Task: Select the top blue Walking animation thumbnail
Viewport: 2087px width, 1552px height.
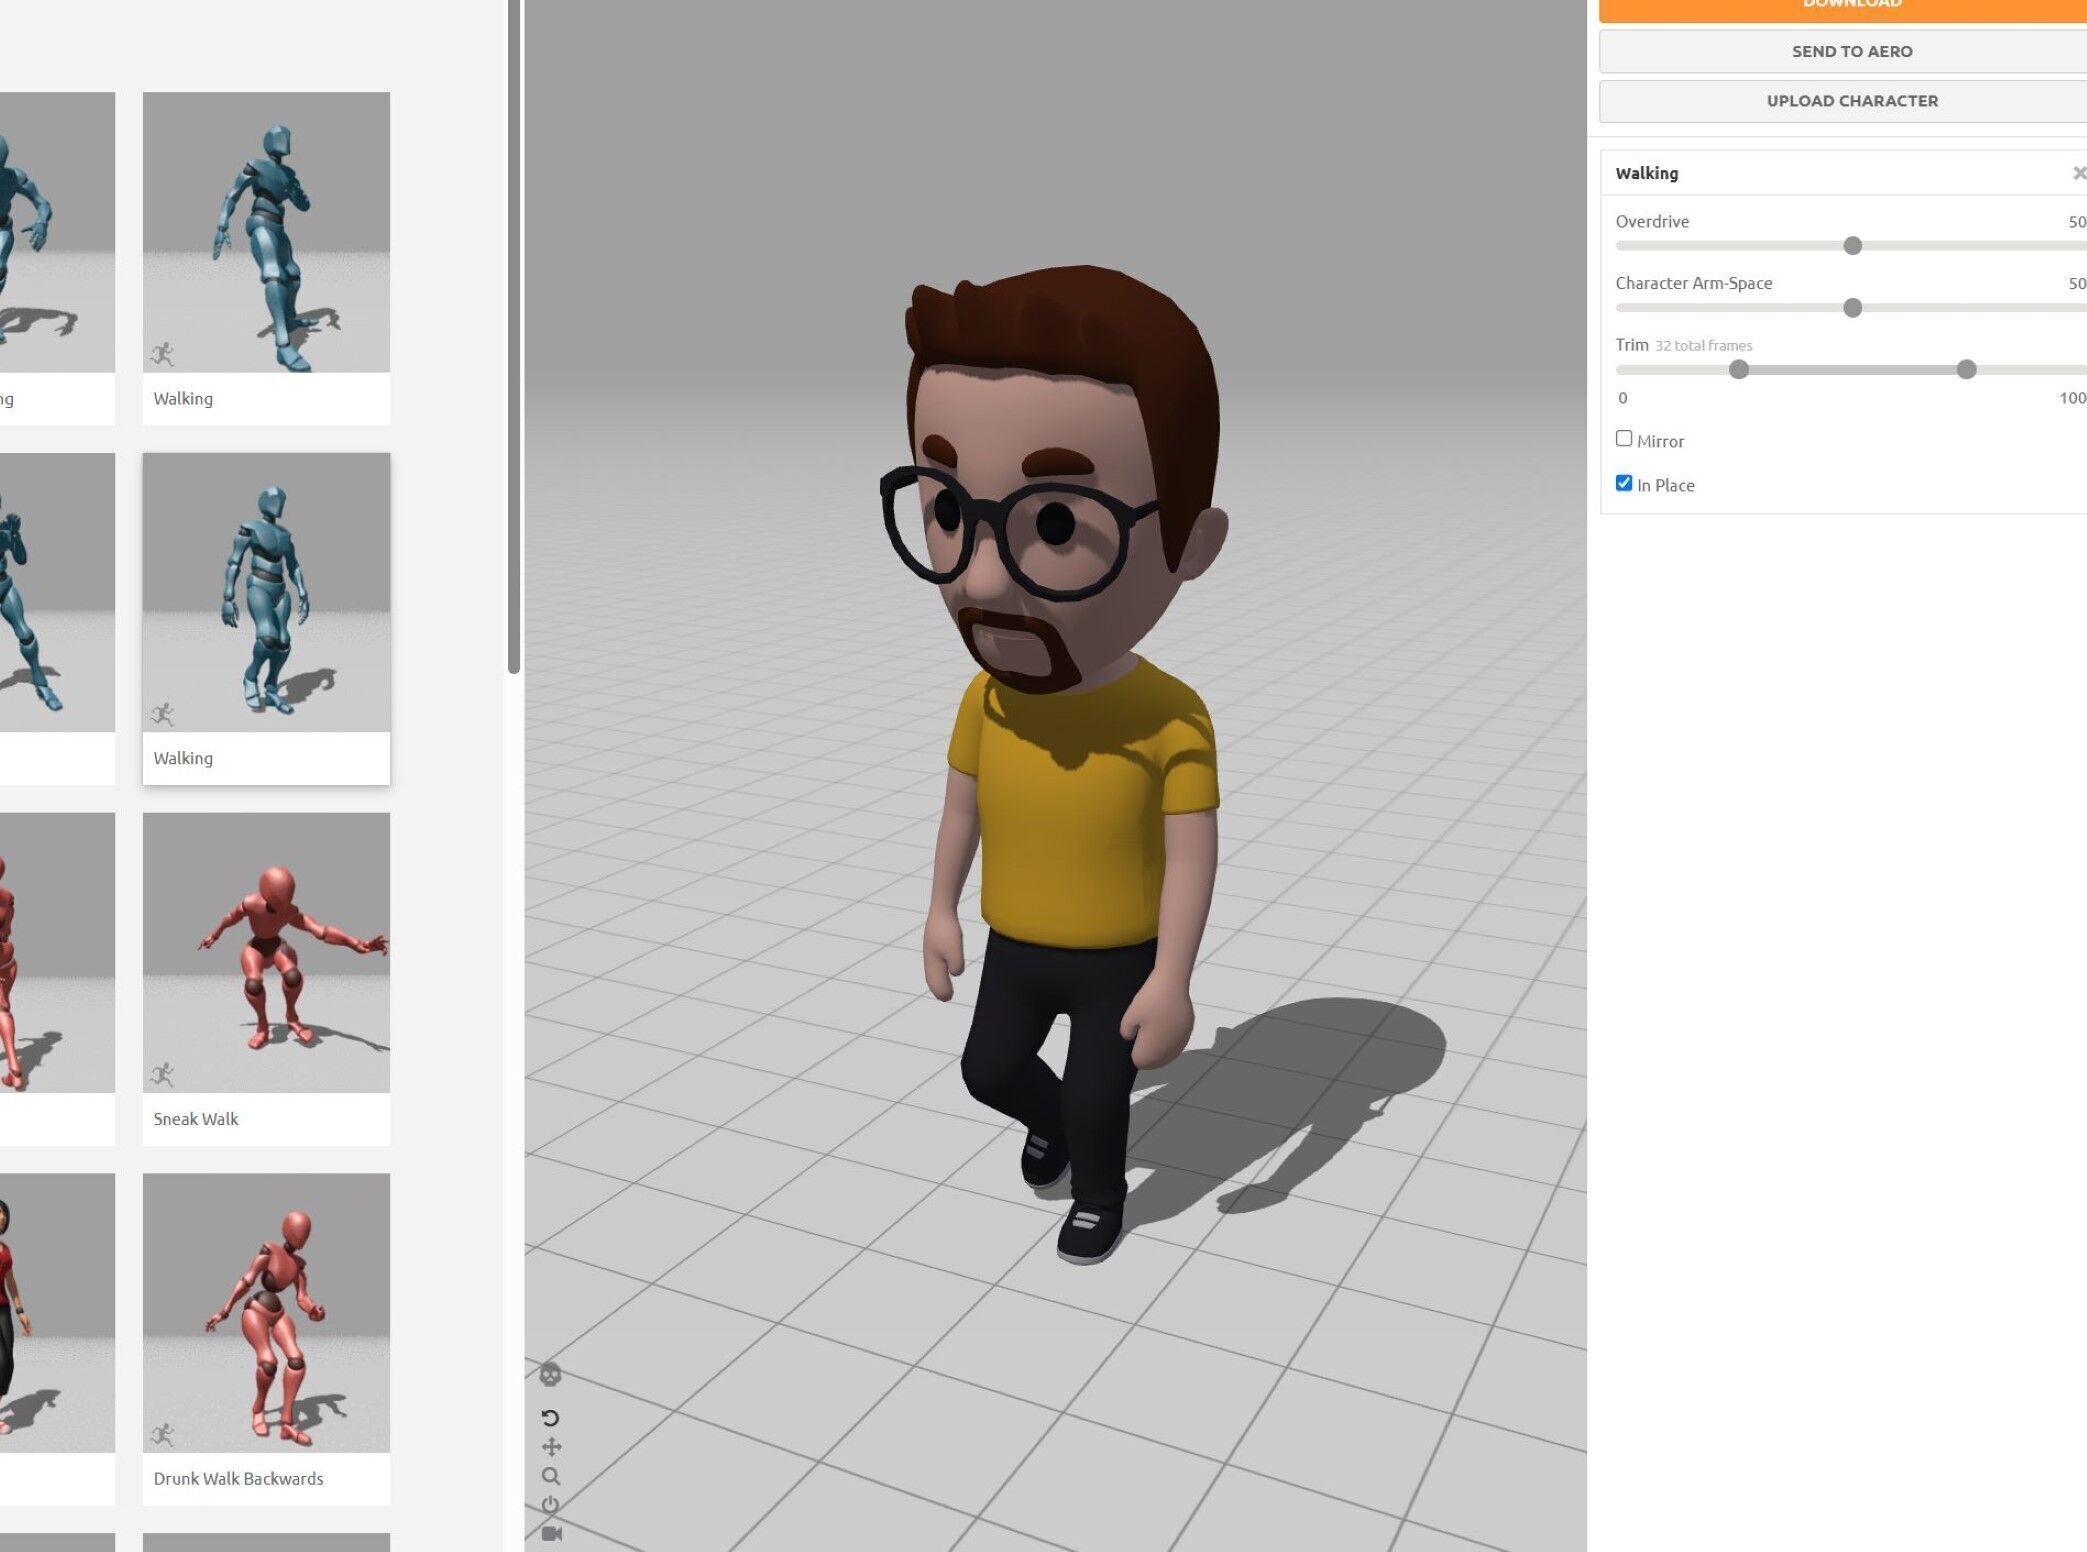Action: click(266, 232)
